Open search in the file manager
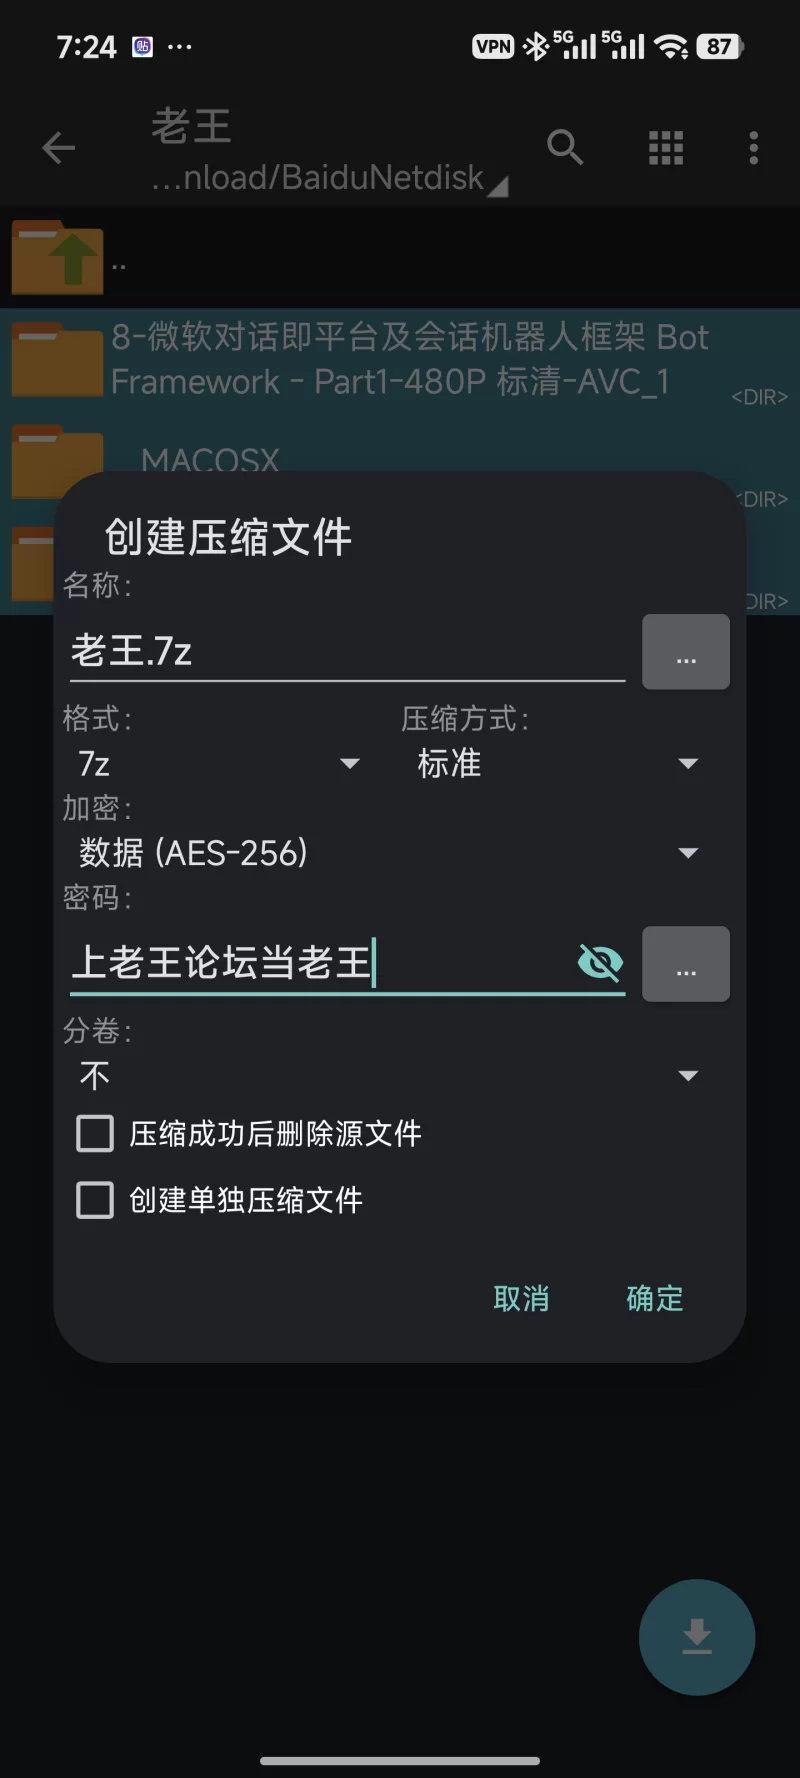The height and width of the screenshot is (1778, 800). click(x=565, y=147)
